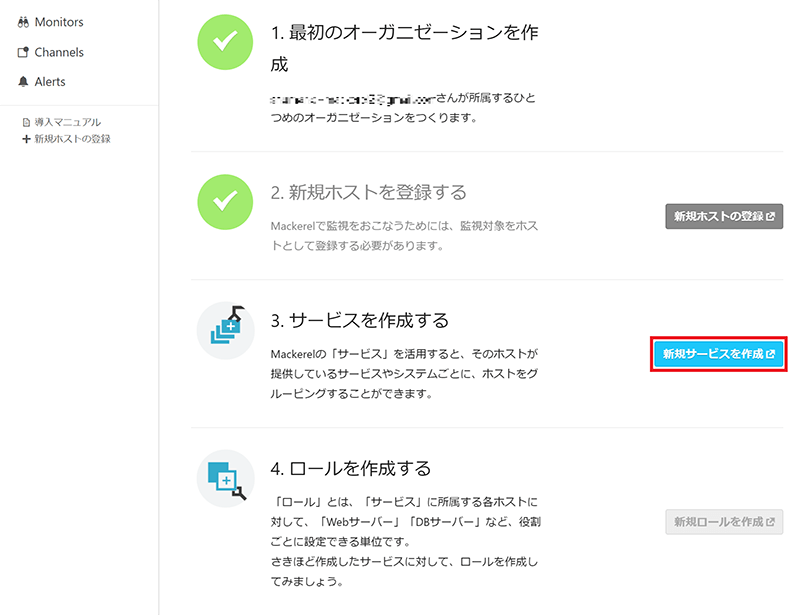Image resolution: width=800 pixels, height=615 pixels.
Task: Click the Alerts bell icon
Action: (x=23, y=82)
